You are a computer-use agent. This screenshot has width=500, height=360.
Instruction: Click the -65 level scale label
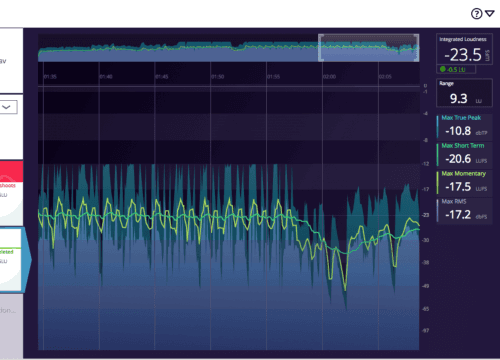pos(425,309)
